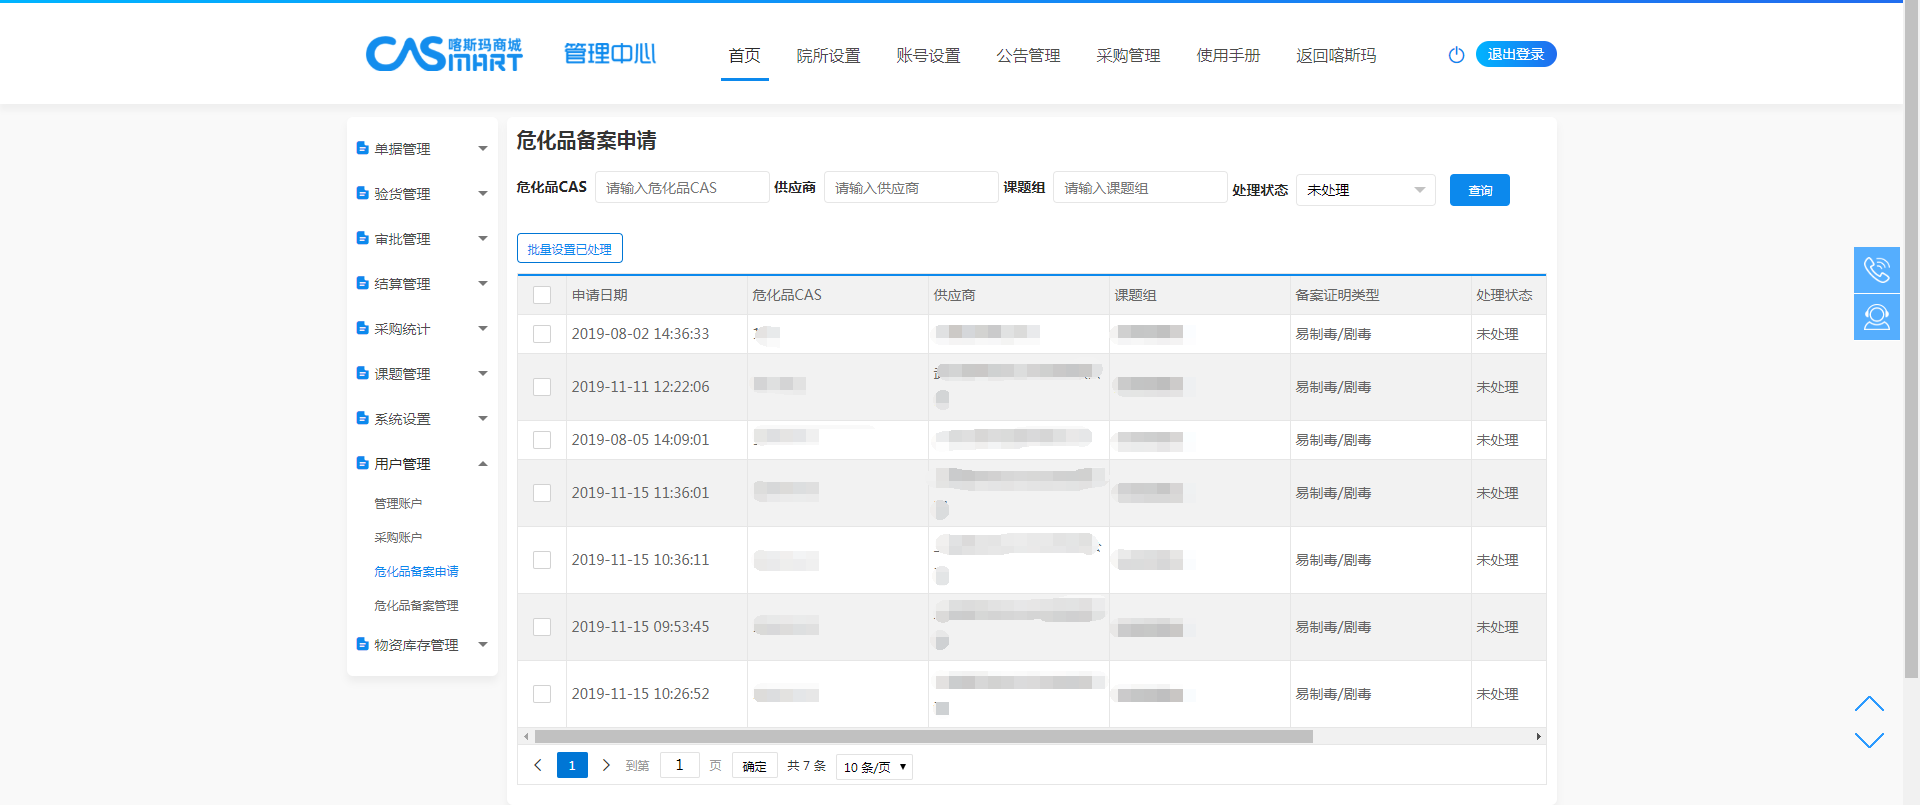The image size is (1920, 805).
Task: Click the power icon beside 退出登录
Action: pyautogui.click(x=1456, y=55)
